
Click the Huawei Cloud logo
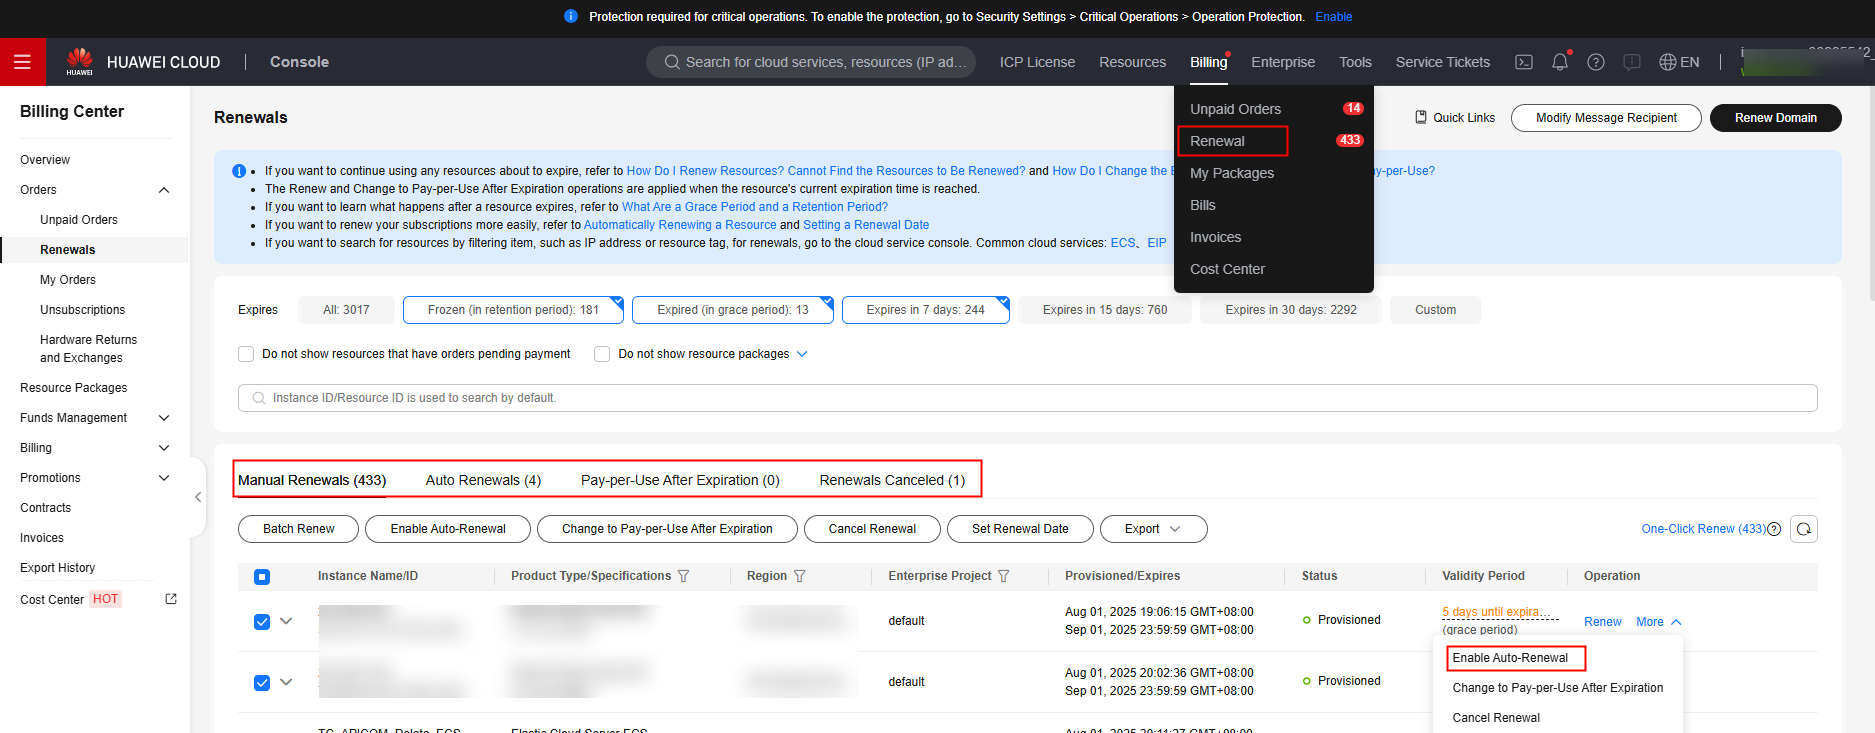143,62
